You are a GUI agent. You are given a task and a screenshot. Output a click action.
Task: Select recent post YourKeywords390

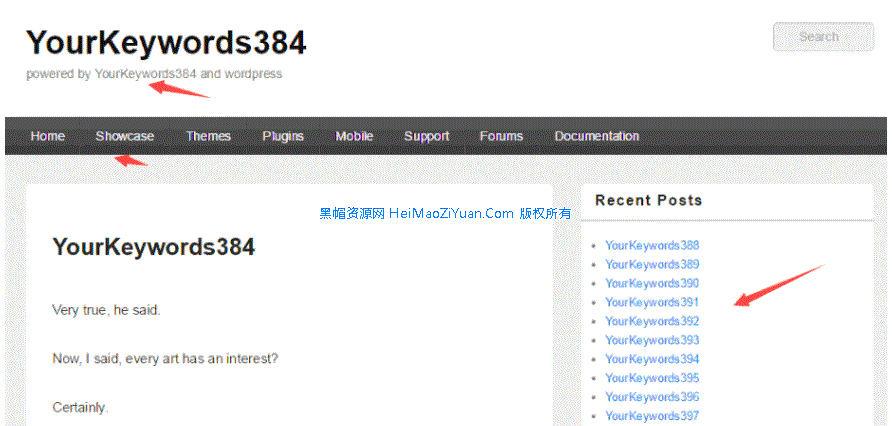(x=652, y=284)
